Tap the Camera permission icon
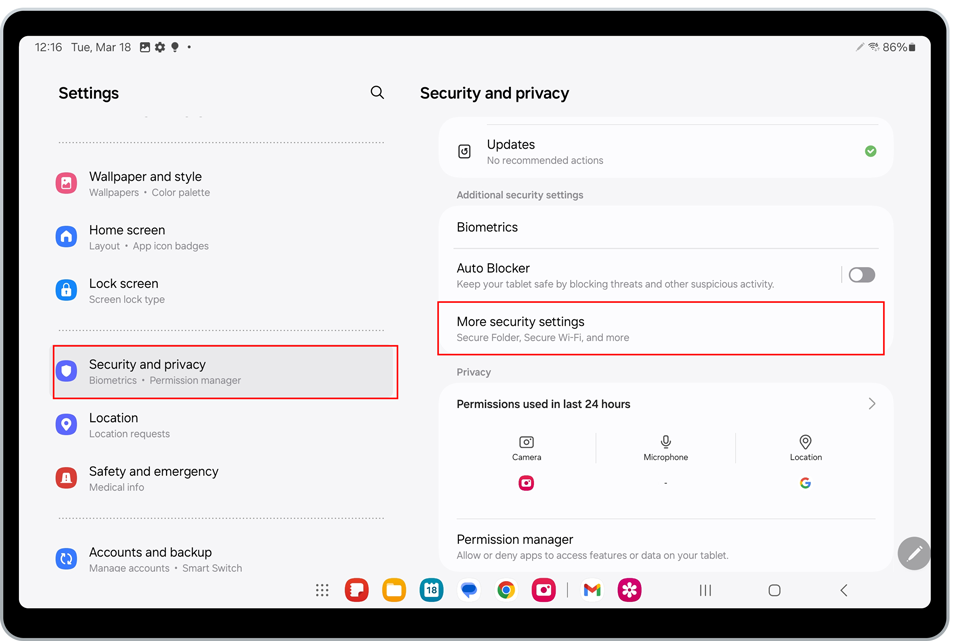 (526, 442)
